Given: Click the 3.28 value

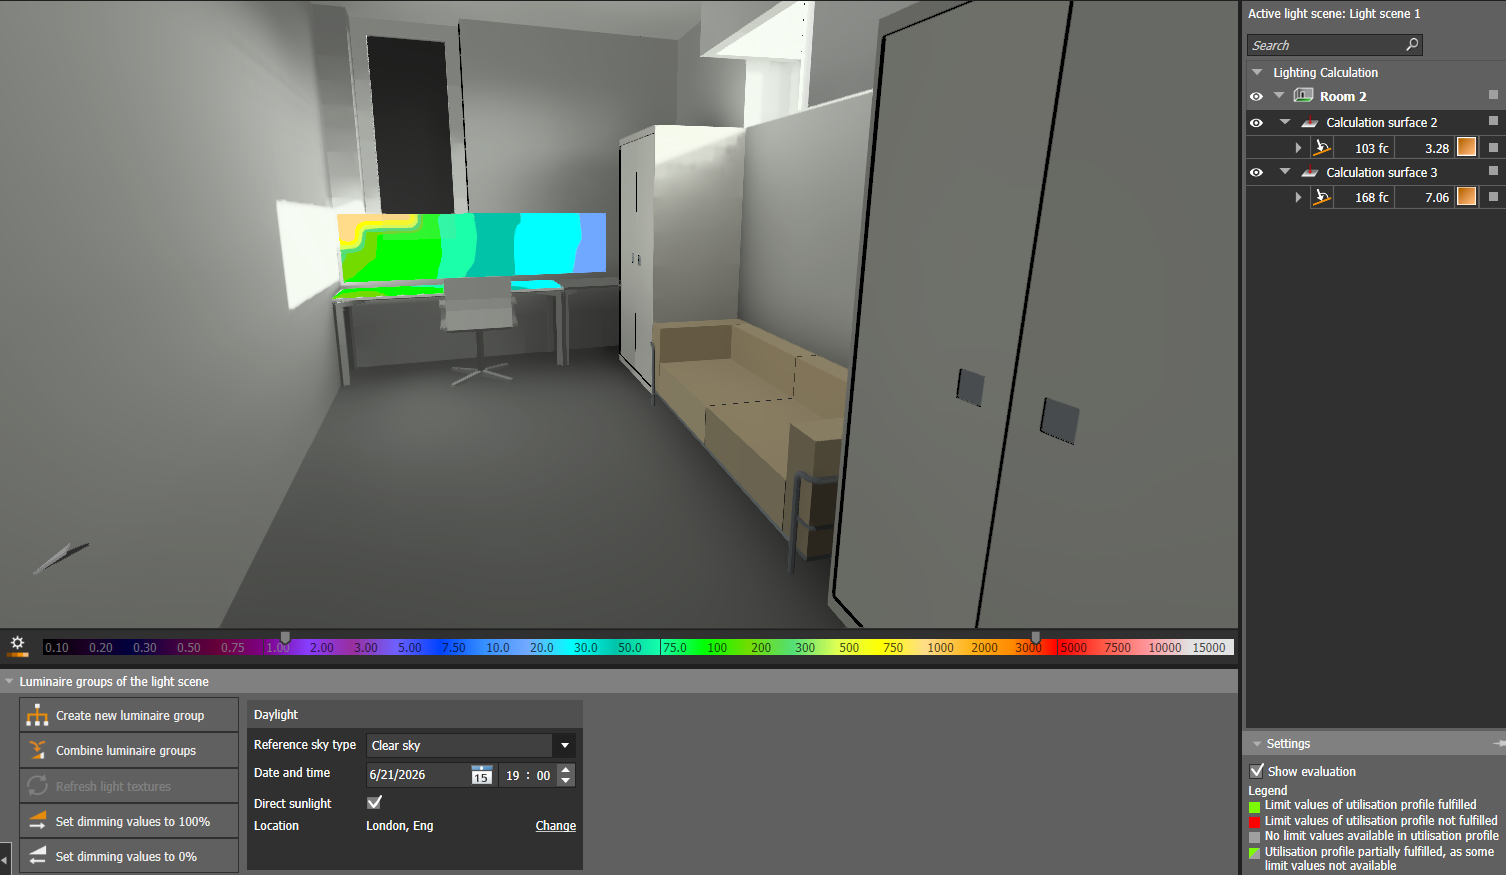Looking at the screenshot, I should (1437, 148).
